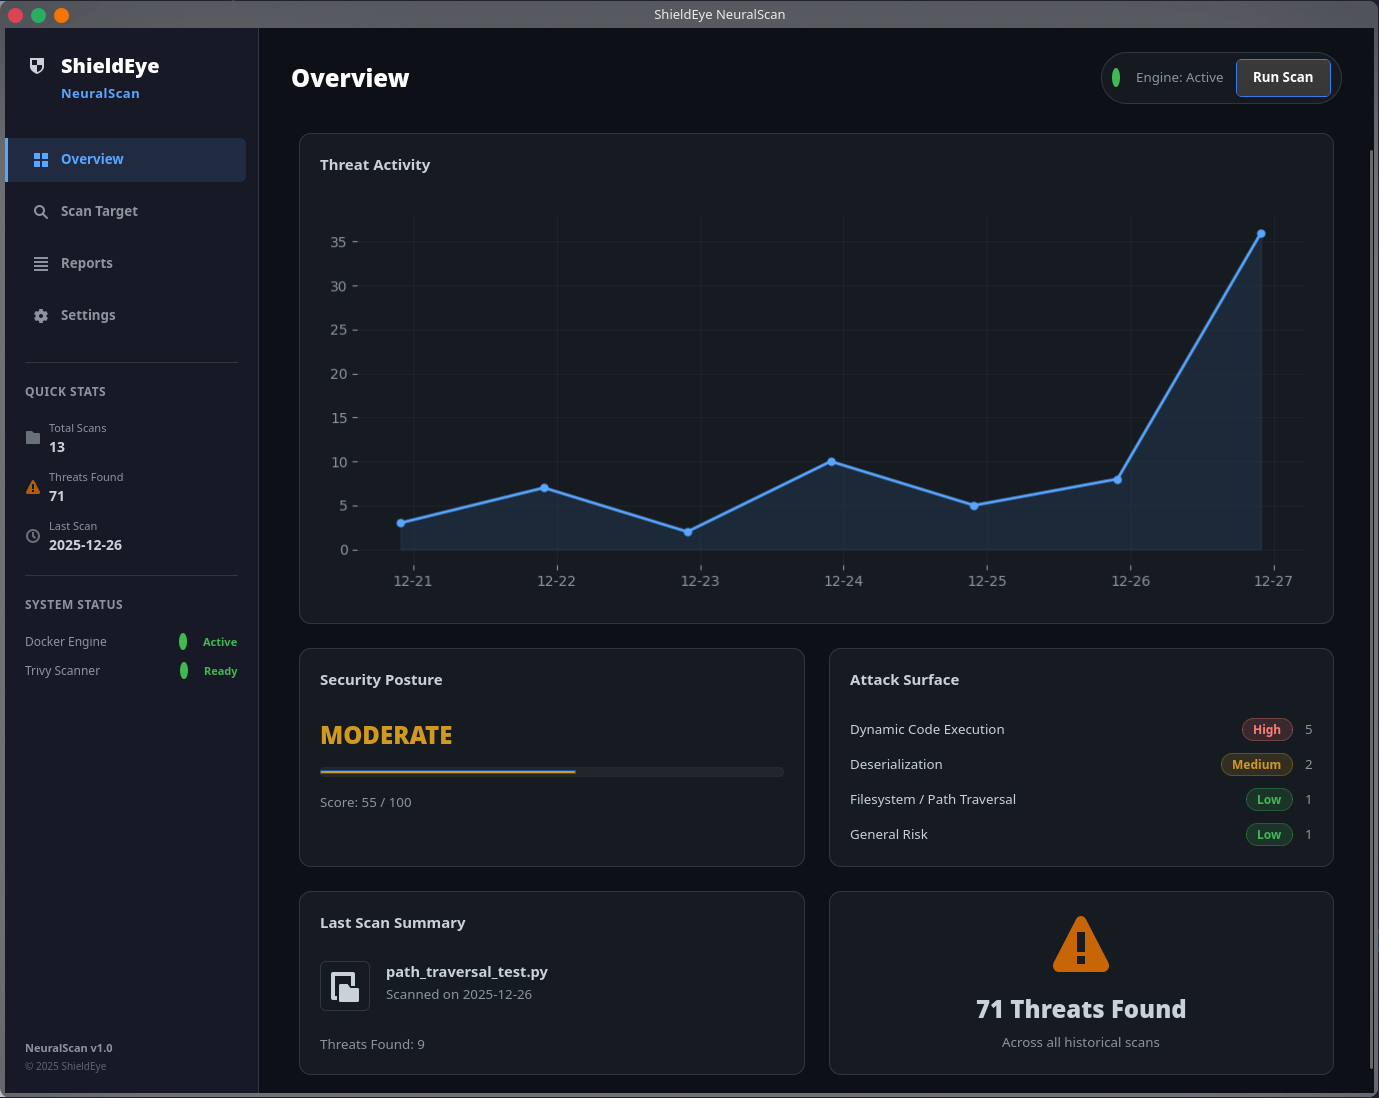Click the Overview grid icon in sidebar
1379x1098 pixels.
41,160
